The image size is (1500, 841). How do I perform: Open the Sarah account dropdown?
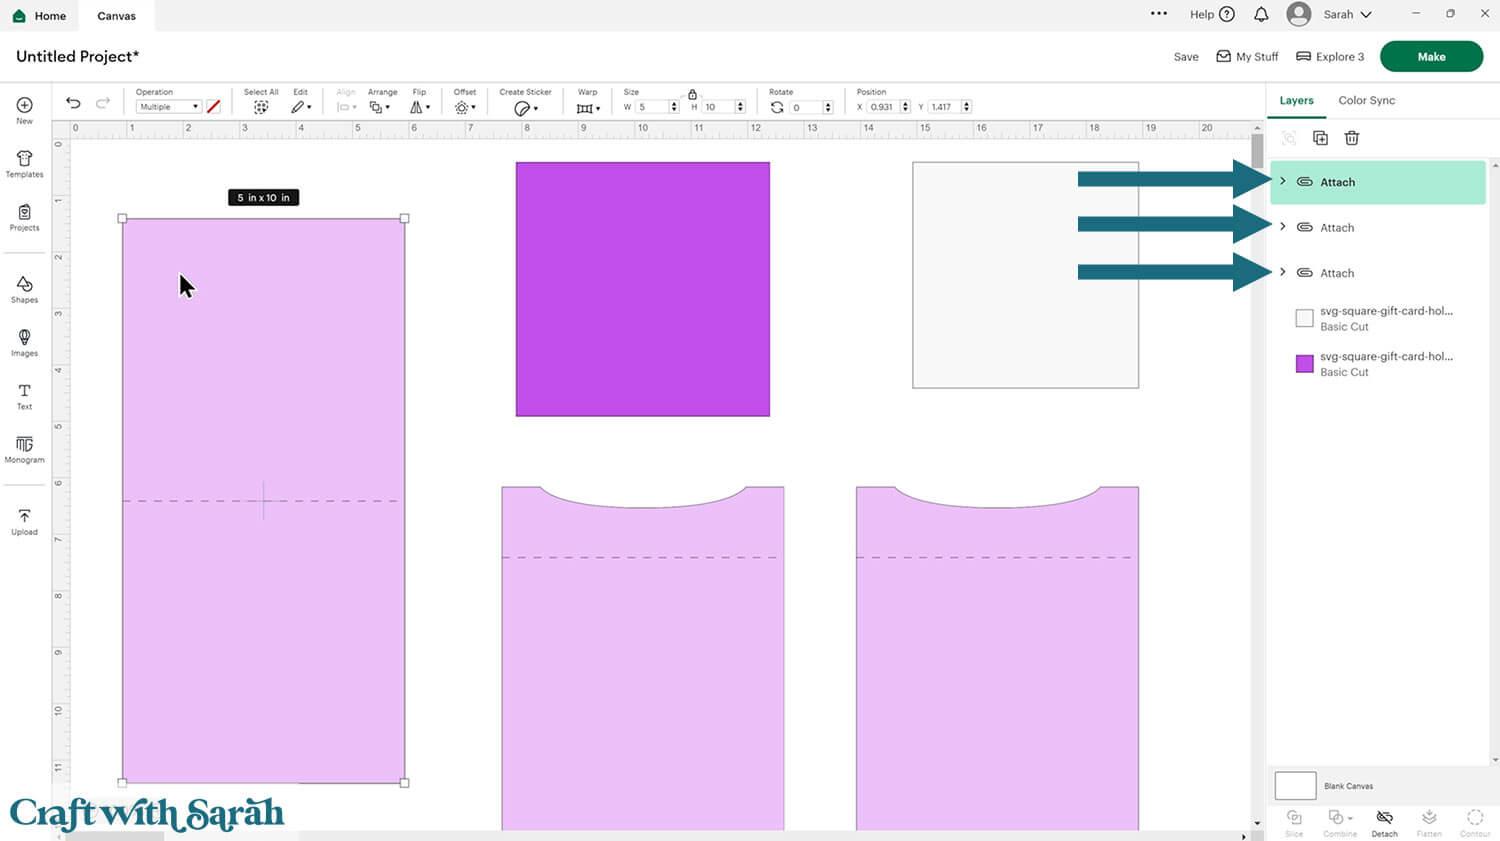[x=1346, y=14]
